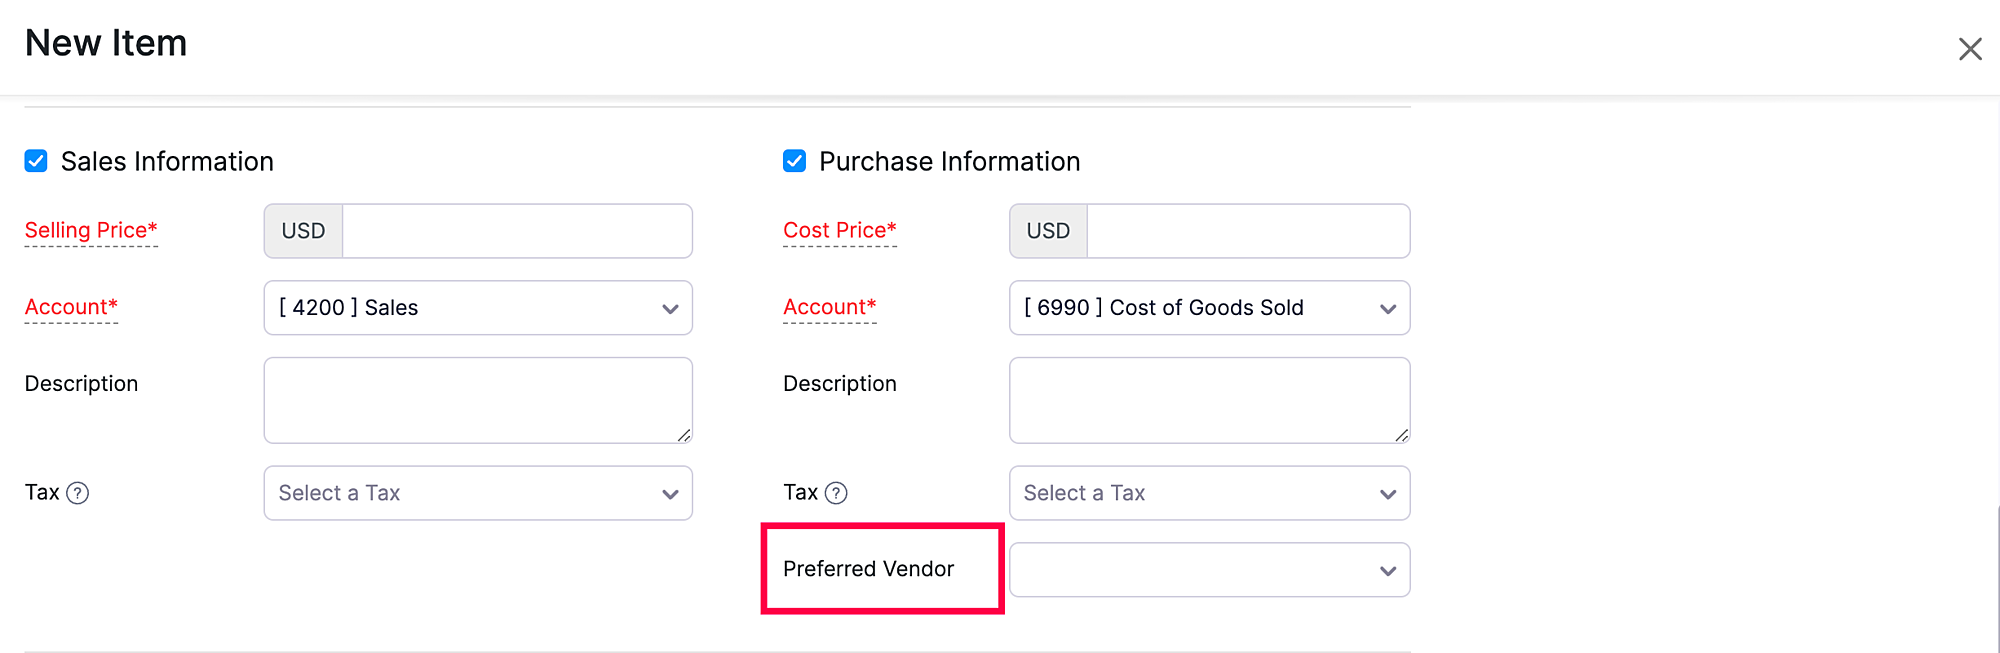Uncheck the Sales Information checkbox
The height and width of the screenshot is (653, 2000).
tap(36, 161)
